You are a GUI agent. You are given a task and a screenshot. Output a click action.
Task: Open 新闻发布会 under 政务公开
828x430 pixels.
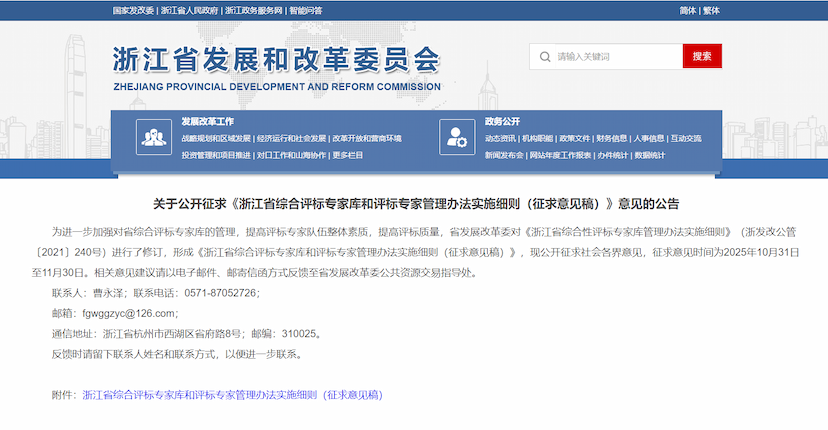coord(504,155)
